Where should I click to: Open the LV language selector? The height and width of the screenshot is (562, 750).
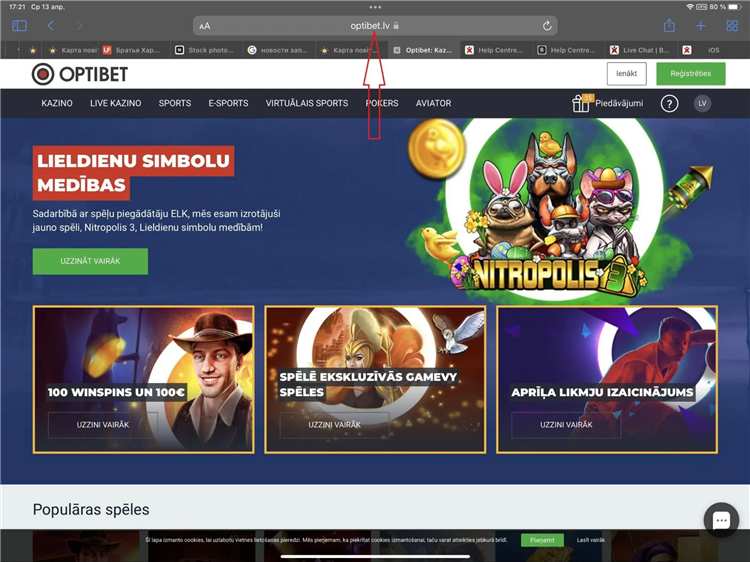pos(702,103)
